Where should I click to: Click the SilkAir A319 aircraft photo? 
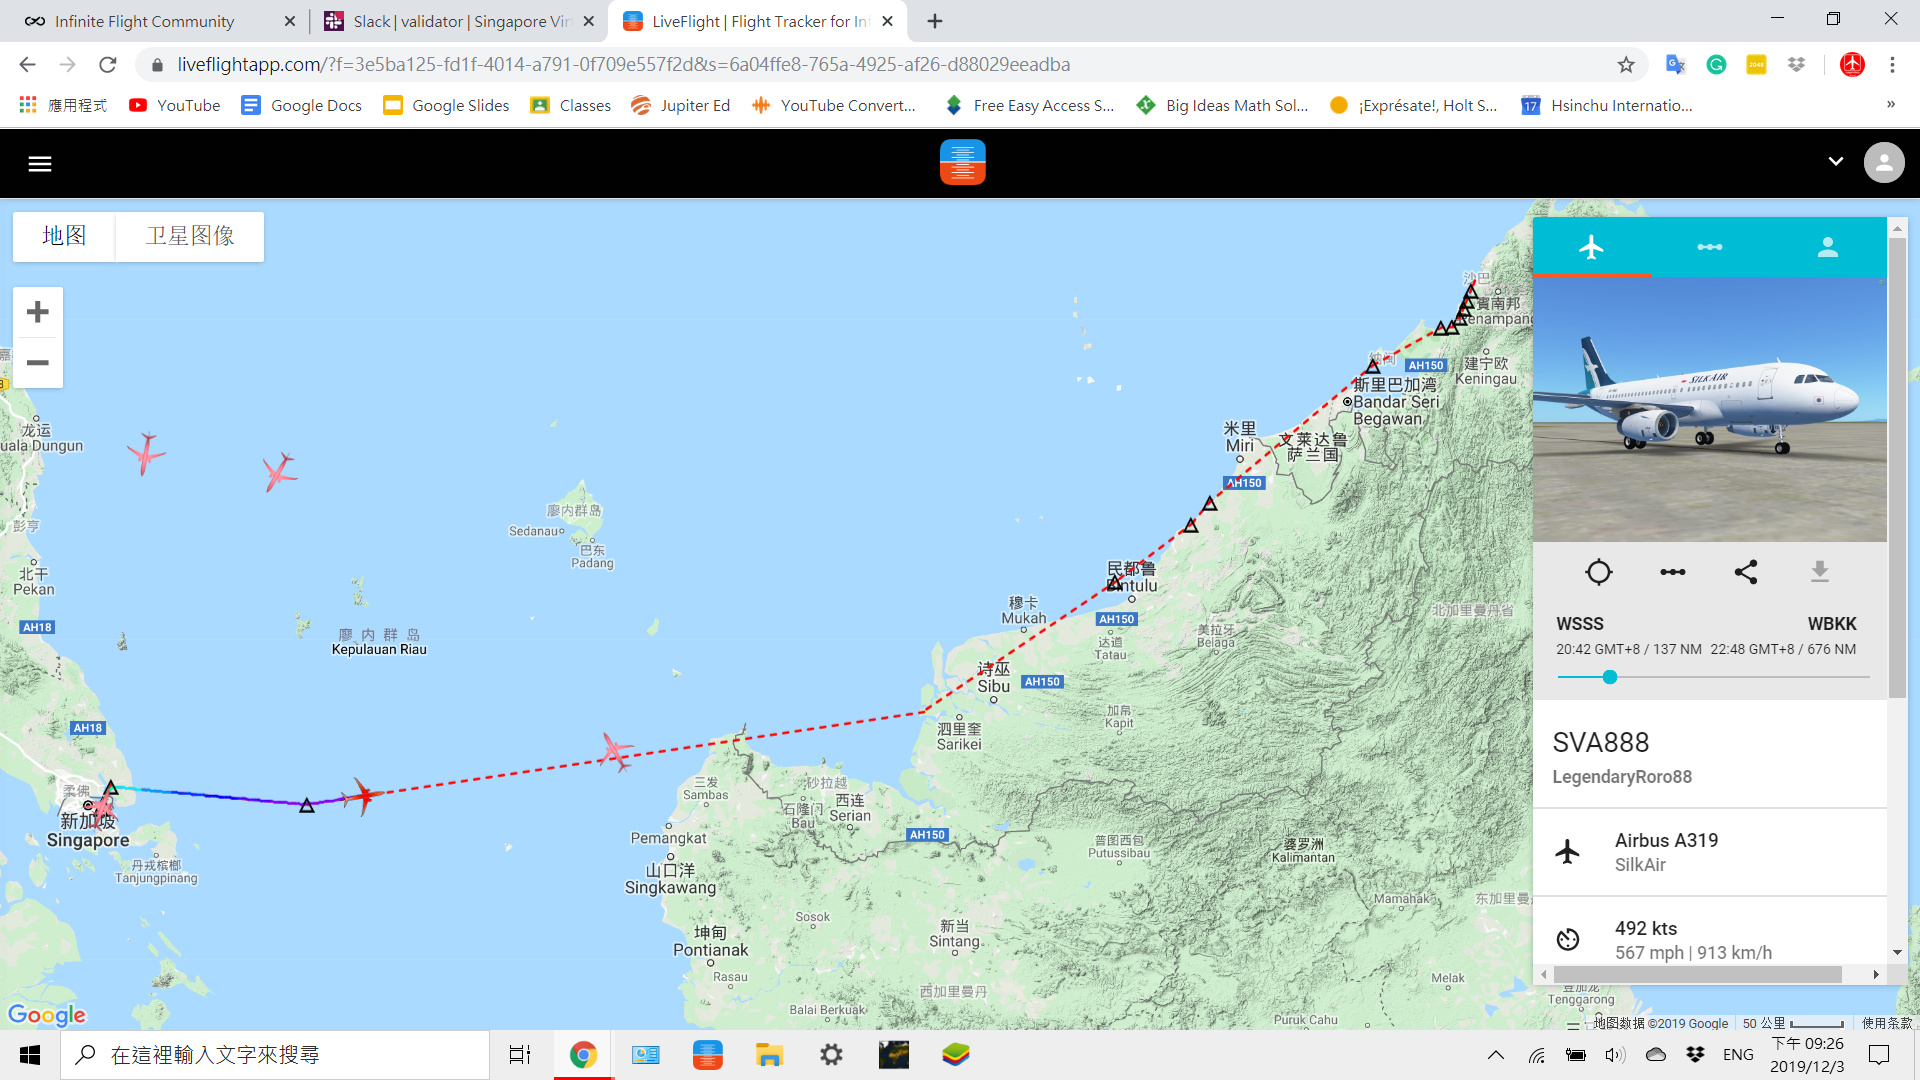[x=1709, y=410]
